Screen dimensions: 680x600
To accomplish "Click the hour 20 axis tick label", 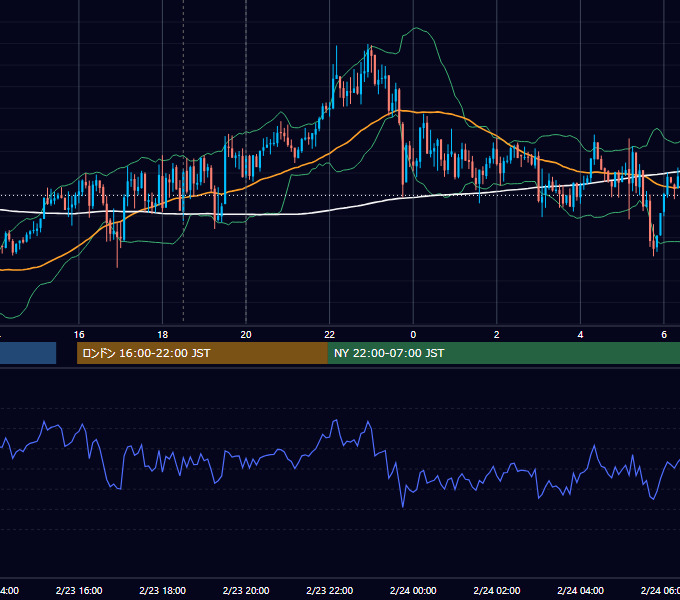I will 246,335.
